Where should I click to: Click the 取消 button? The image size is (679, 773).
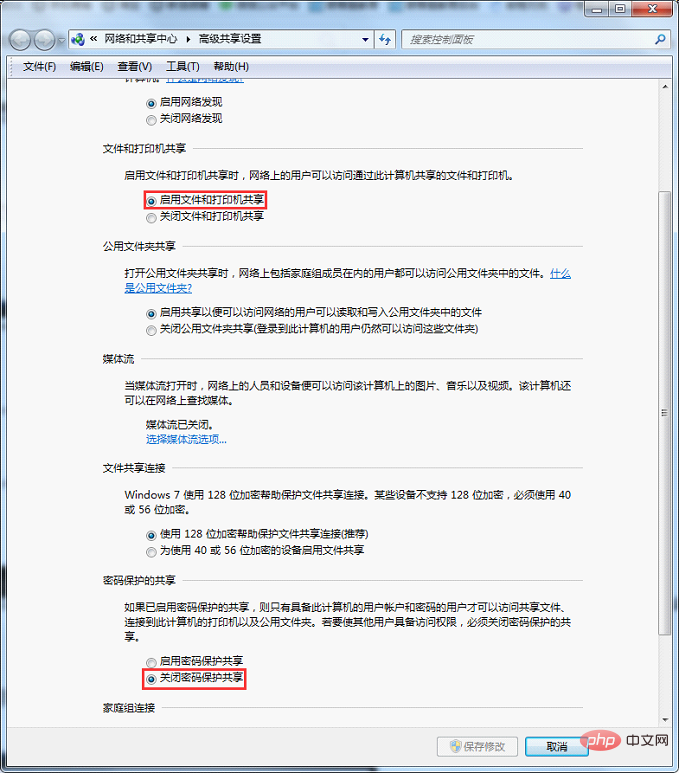click(557, 746)
